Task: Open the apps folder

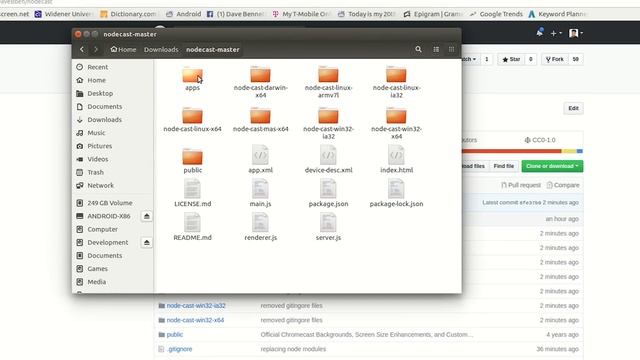Action: coord(192,79)
